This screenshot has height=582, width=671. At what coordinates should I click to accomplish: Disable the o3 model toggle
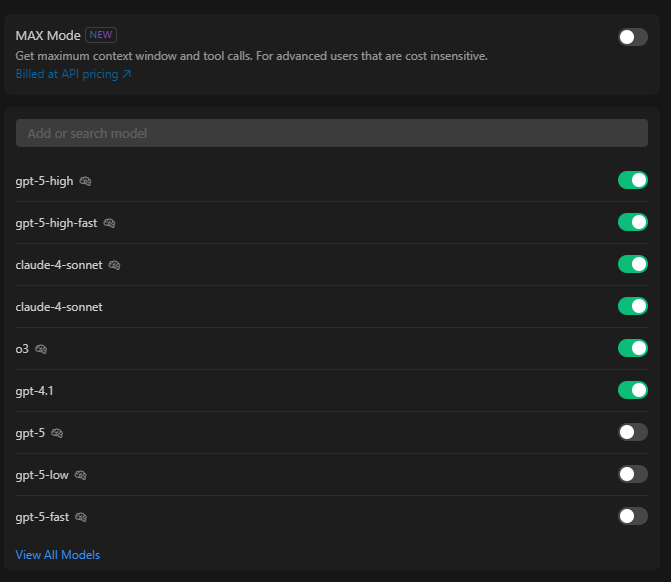(632, 348)
